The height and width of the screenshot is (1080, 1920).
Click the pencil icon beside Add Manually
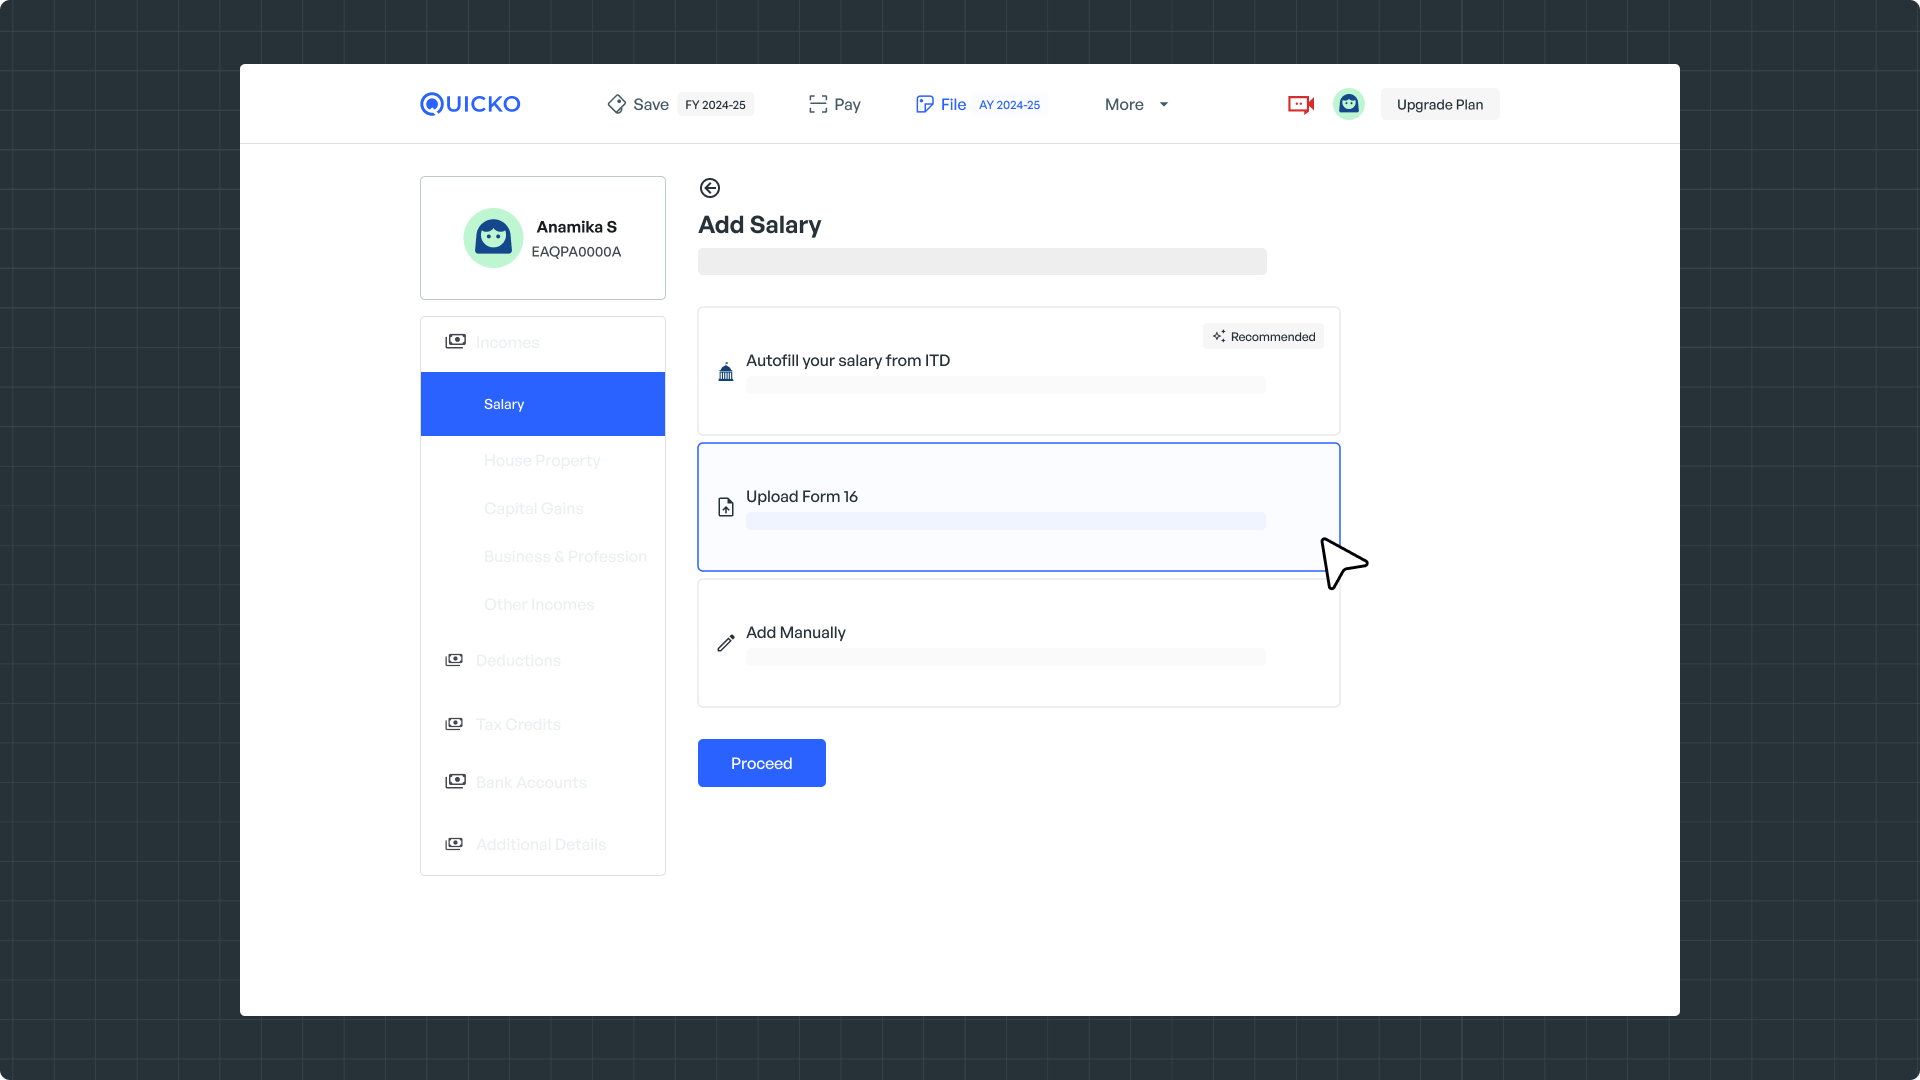(726, 643)
